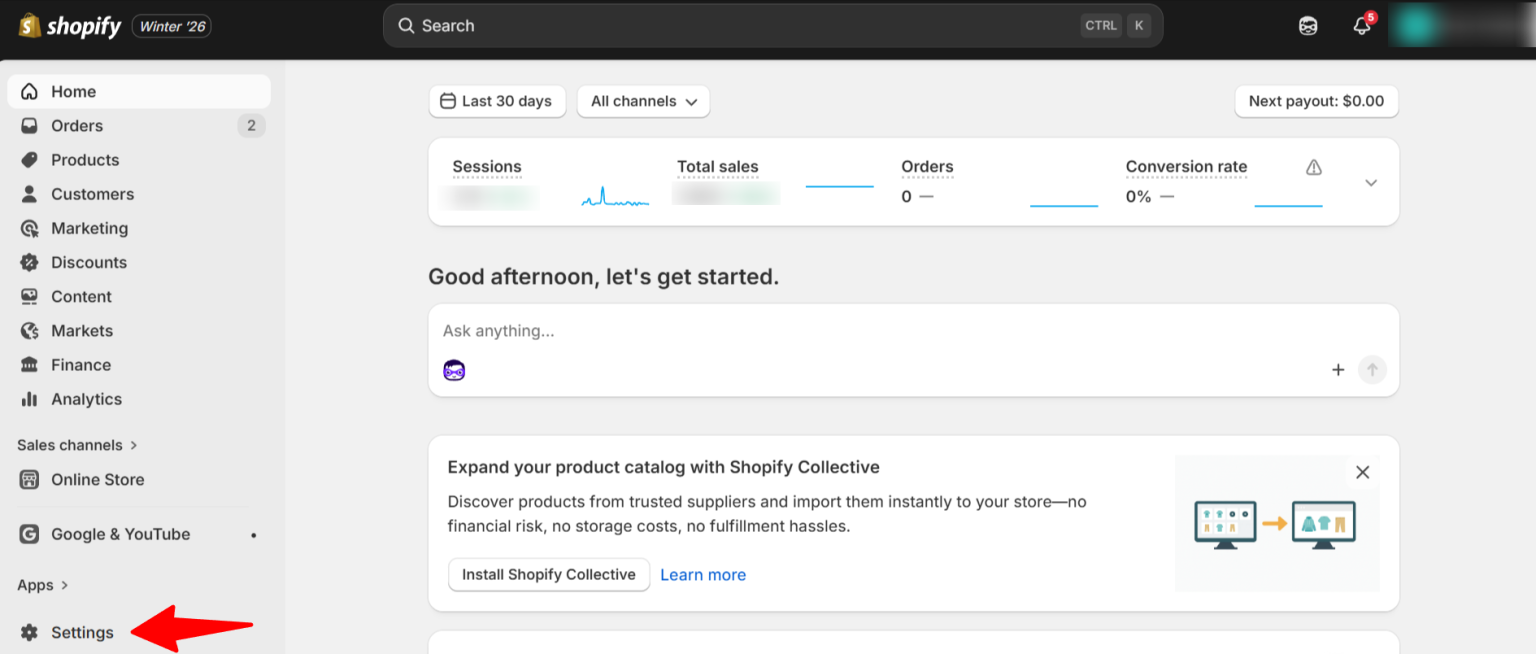Viewport: 1536px width, 654px height.
Task: Click the Sessions sparkline chart
Action: click(x=615, y=197)
